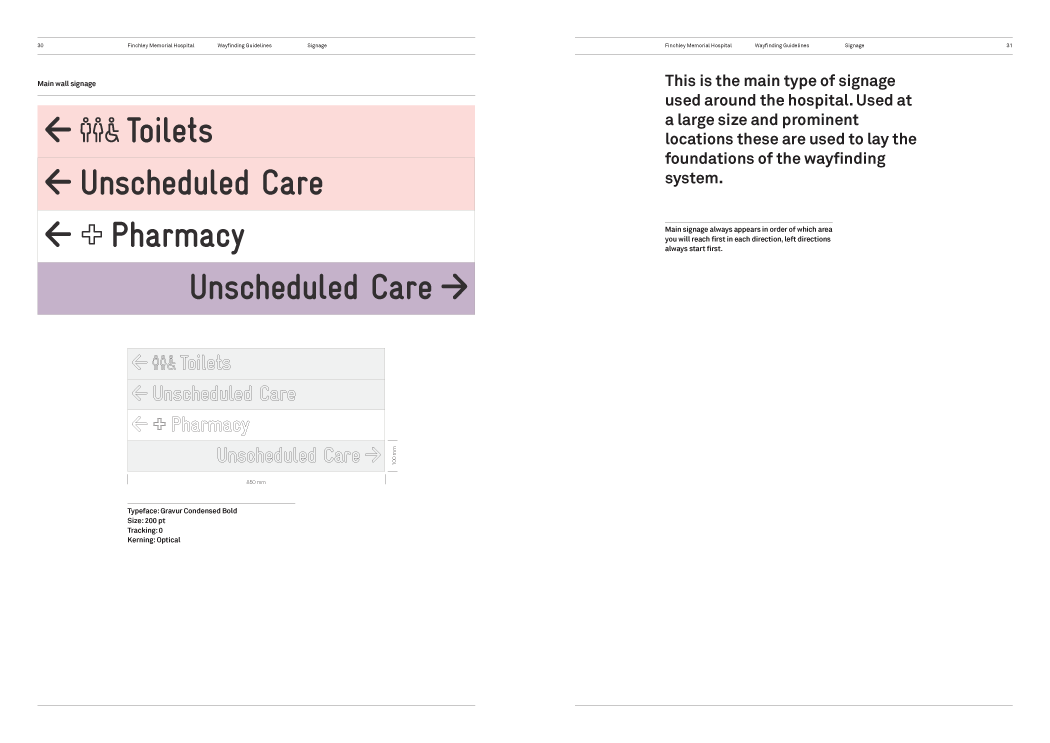
Task: Click the toilet figures icon on pink sign
Action: tap(99, 131)
